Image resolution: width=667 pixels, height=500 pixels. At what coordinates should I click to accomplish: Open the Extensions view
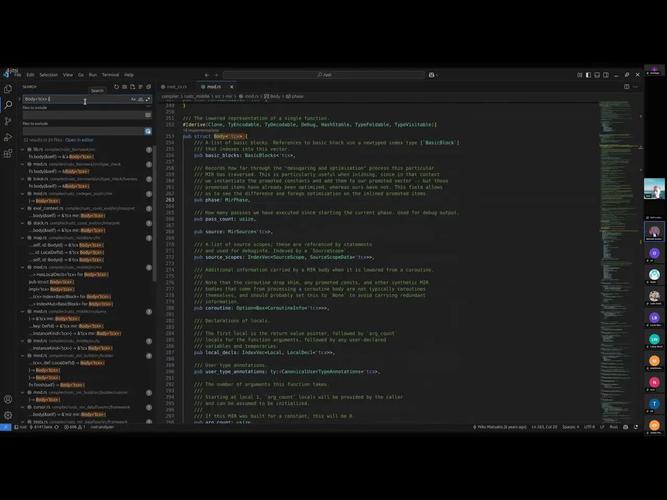click(8, 153)
